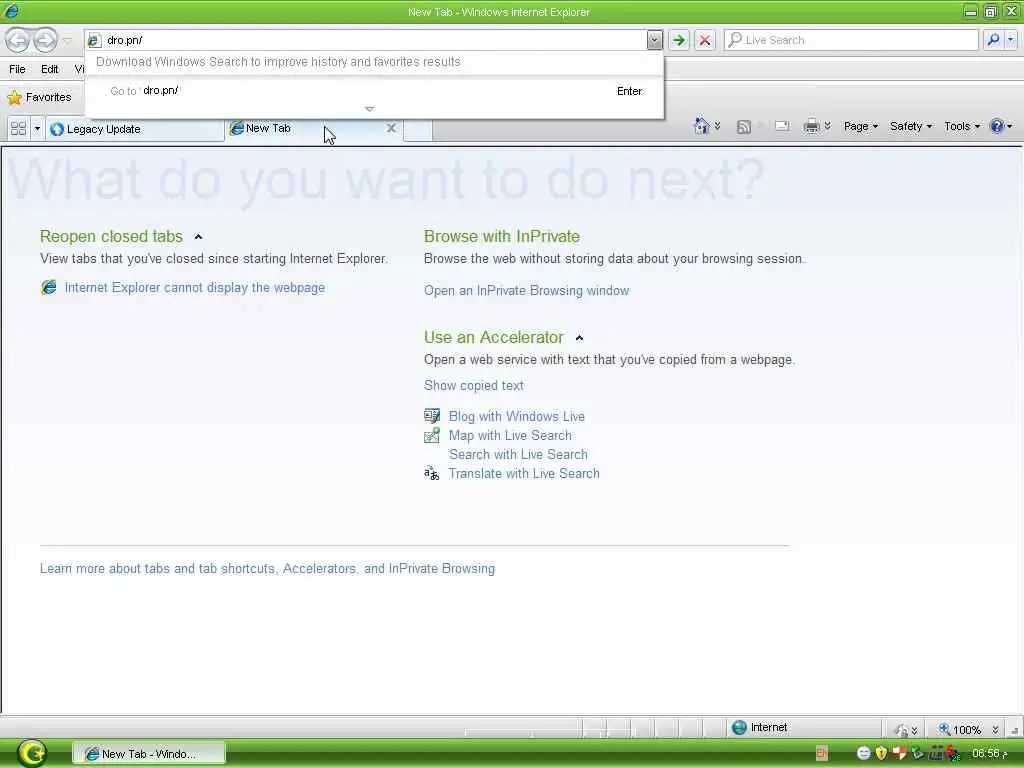Click the Forward navigation button
This screenshot has width=1024, height=768.
click(45, 40)
